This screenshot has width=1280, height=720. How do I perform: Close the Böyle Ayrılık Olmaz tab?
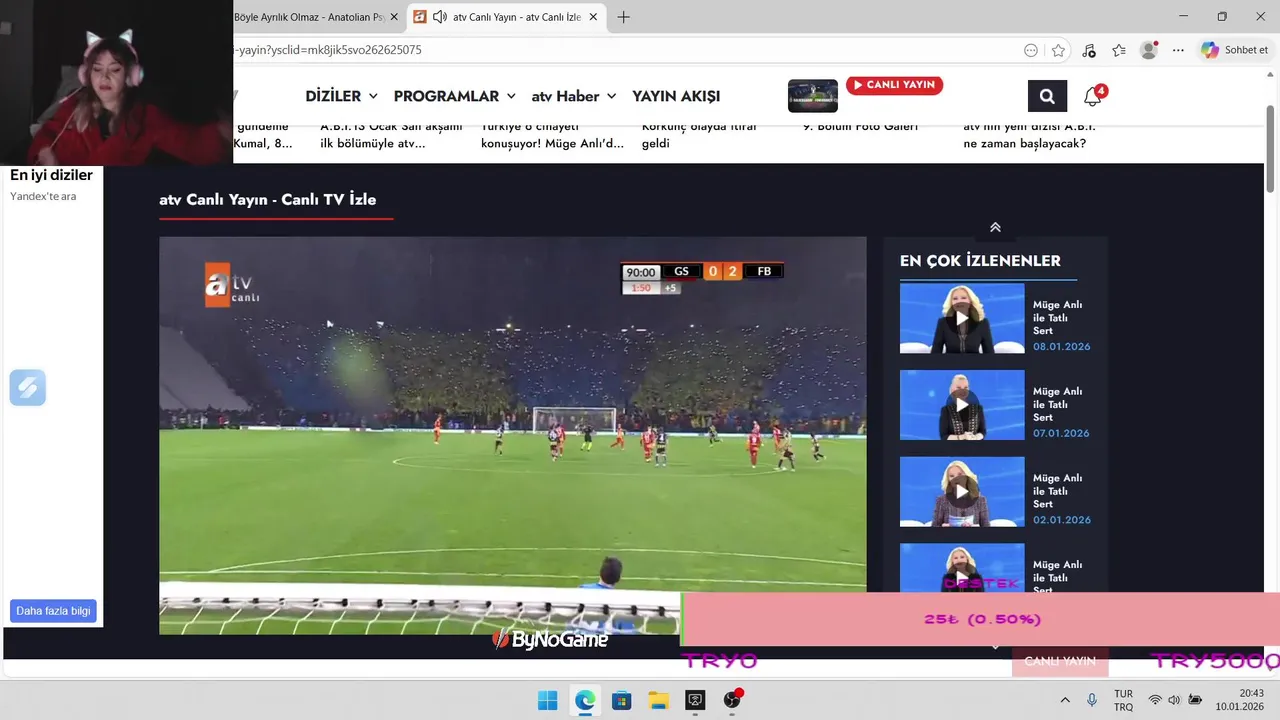(394, 17)
